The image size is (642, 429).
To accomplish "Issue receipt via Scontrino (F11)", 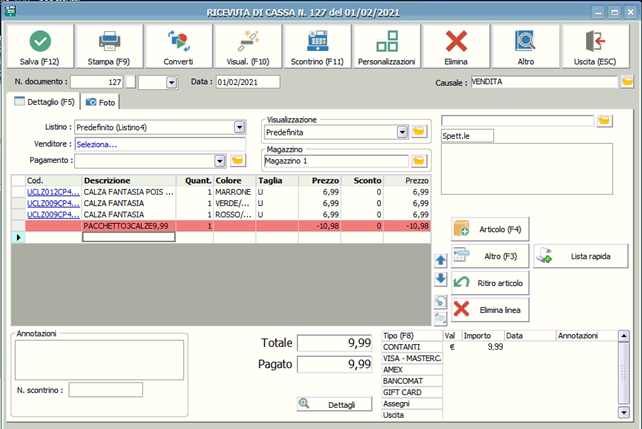I will tap(317, 46).
